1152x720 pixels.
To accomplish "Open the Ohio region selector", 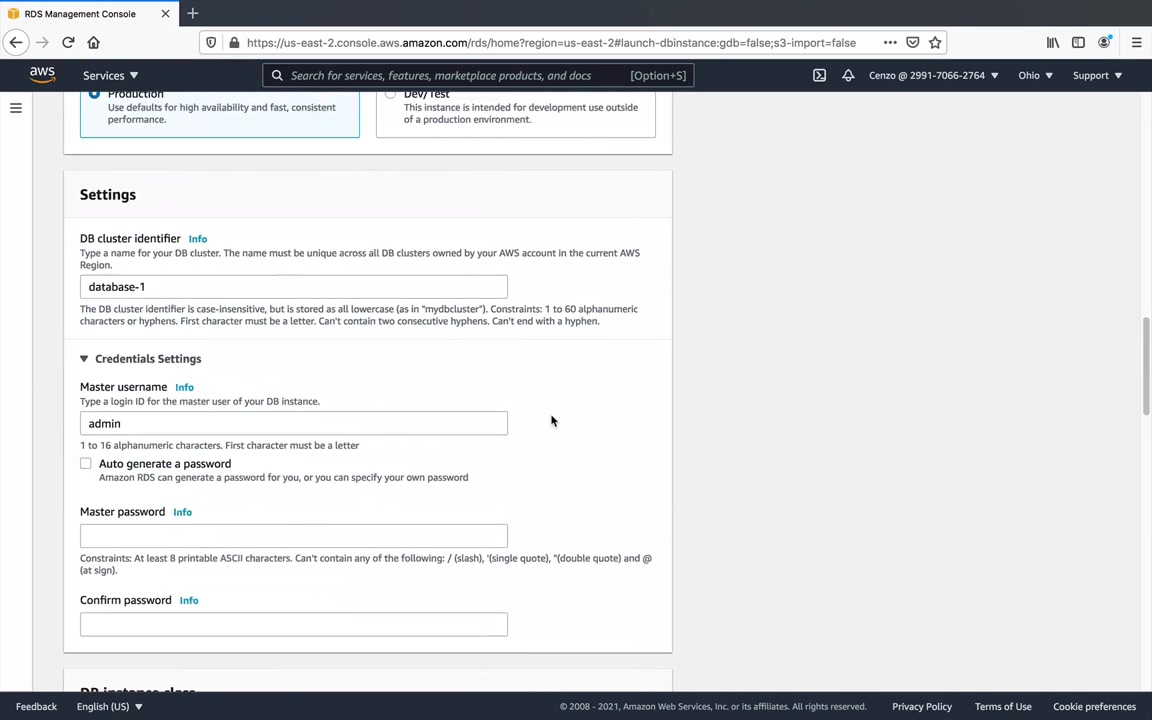I will tap(1035, 76).
